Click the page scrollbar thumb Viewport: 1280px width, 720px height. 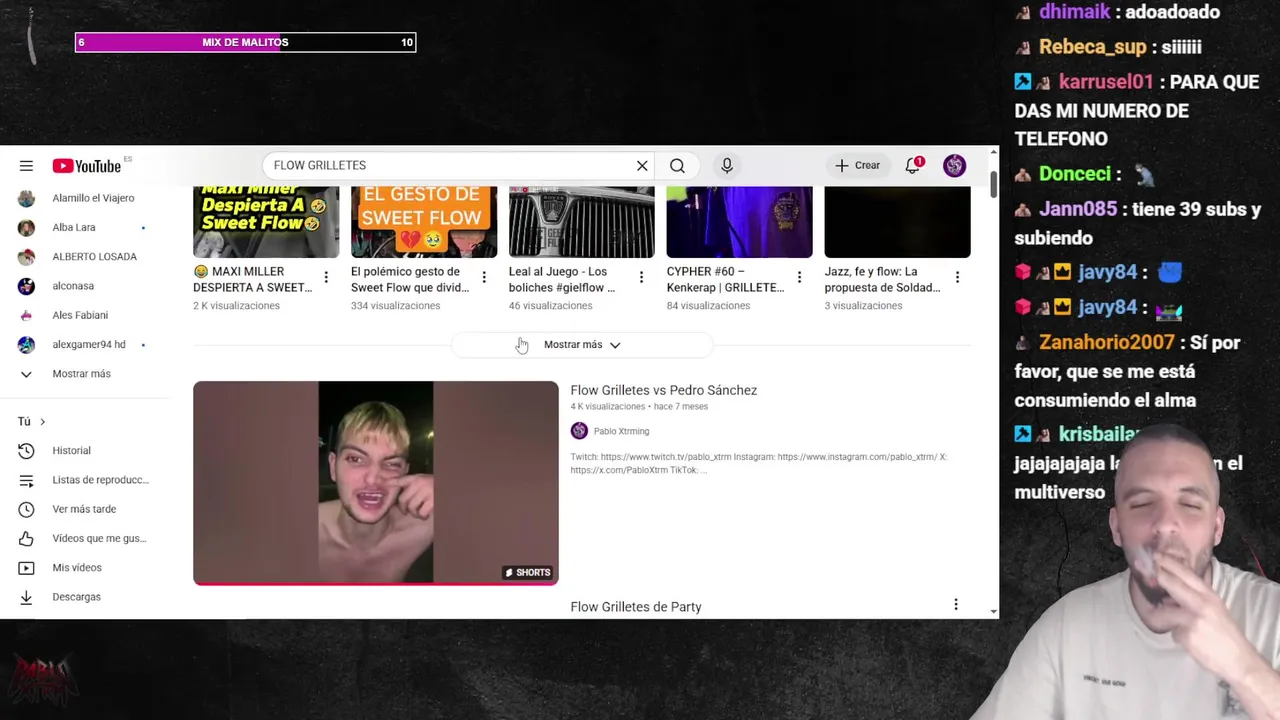click(x=993, y=185)
